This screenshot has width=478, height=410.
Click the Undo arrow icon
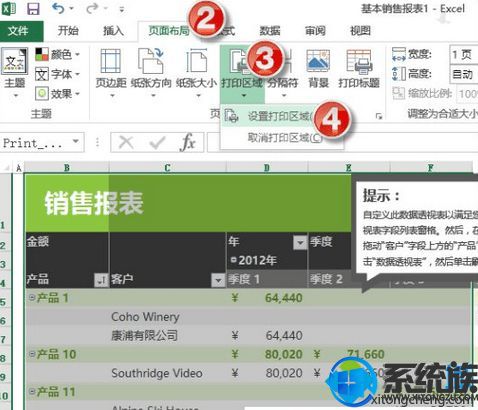pos(59,8)
